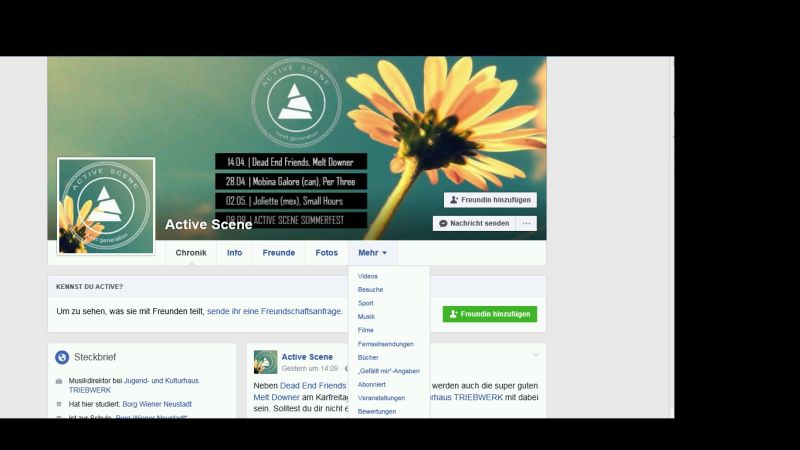The image size is (800, 450).
Task: Click the briefcase icon beside Musikdirektor
Action: [59, 381]
